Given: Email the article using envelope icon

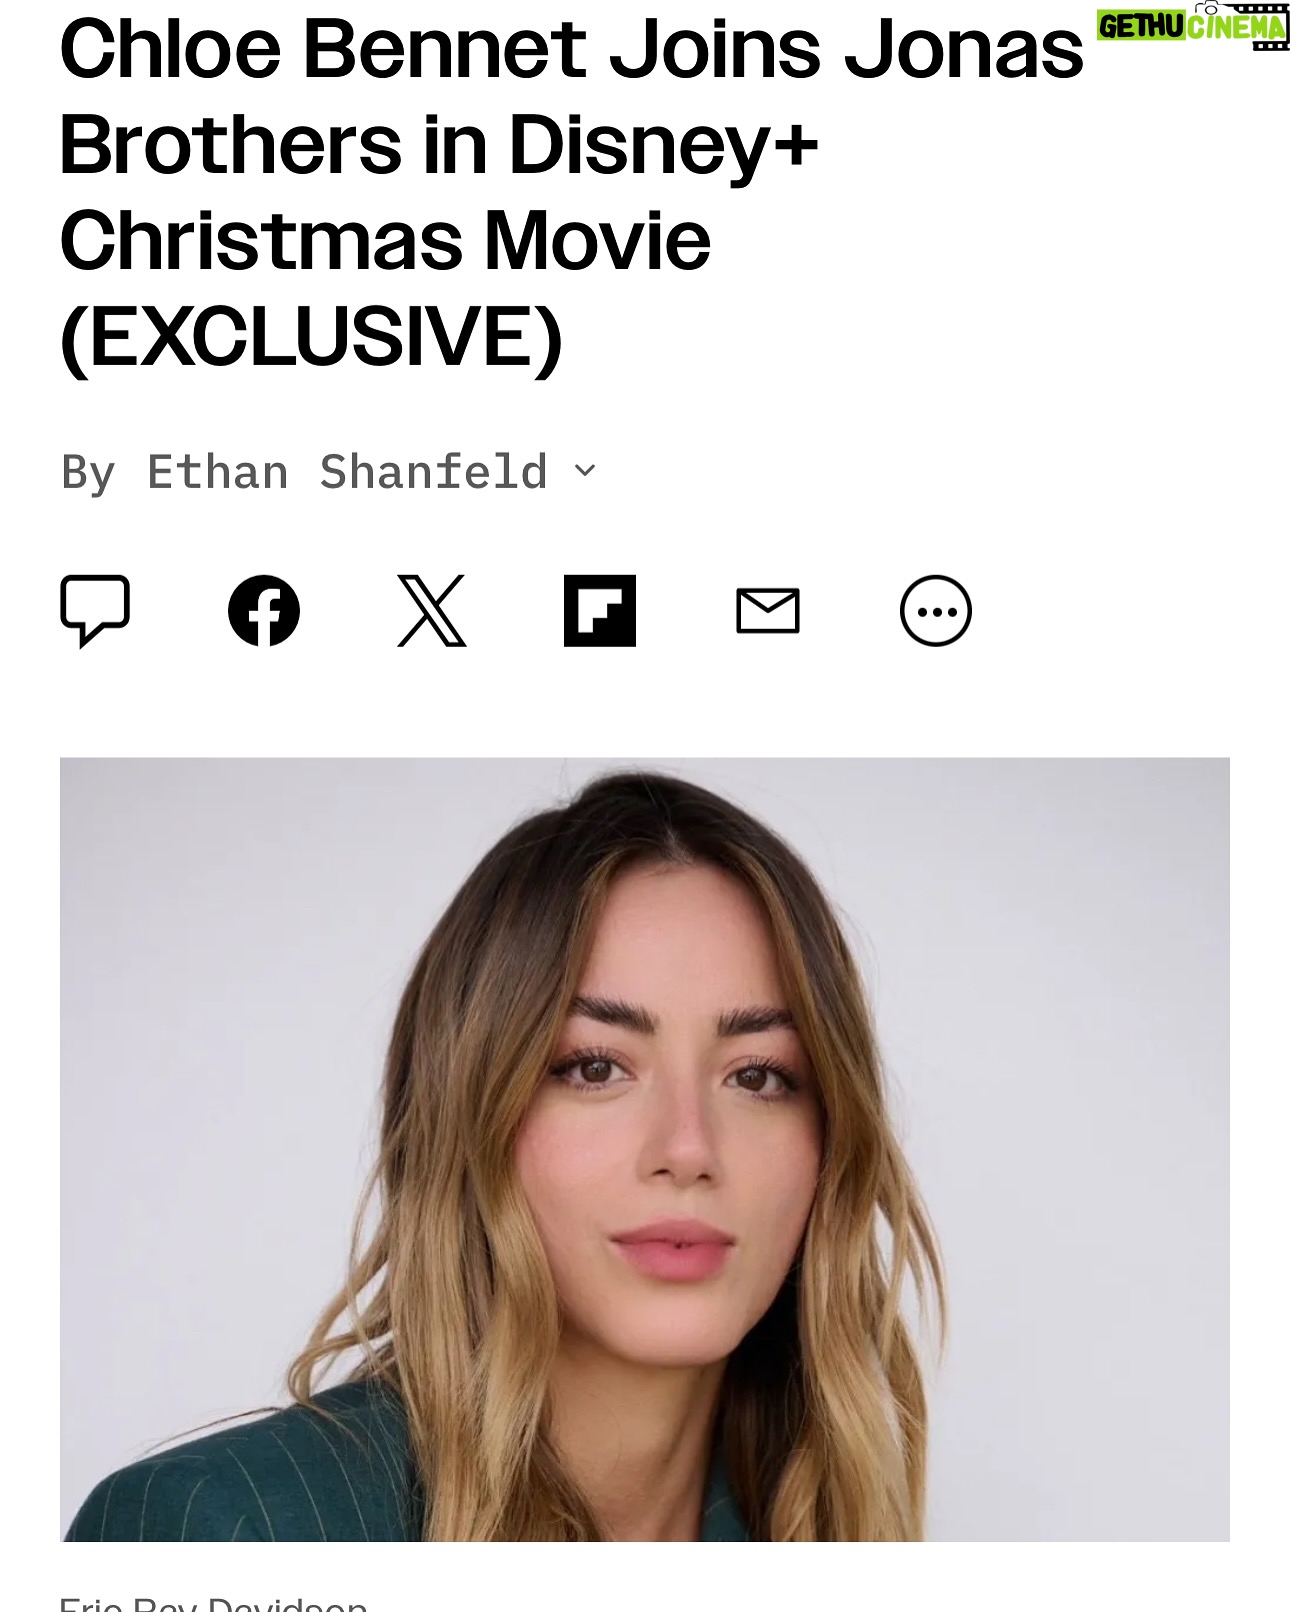Looking at the screenshot, I should coord(768,610).
